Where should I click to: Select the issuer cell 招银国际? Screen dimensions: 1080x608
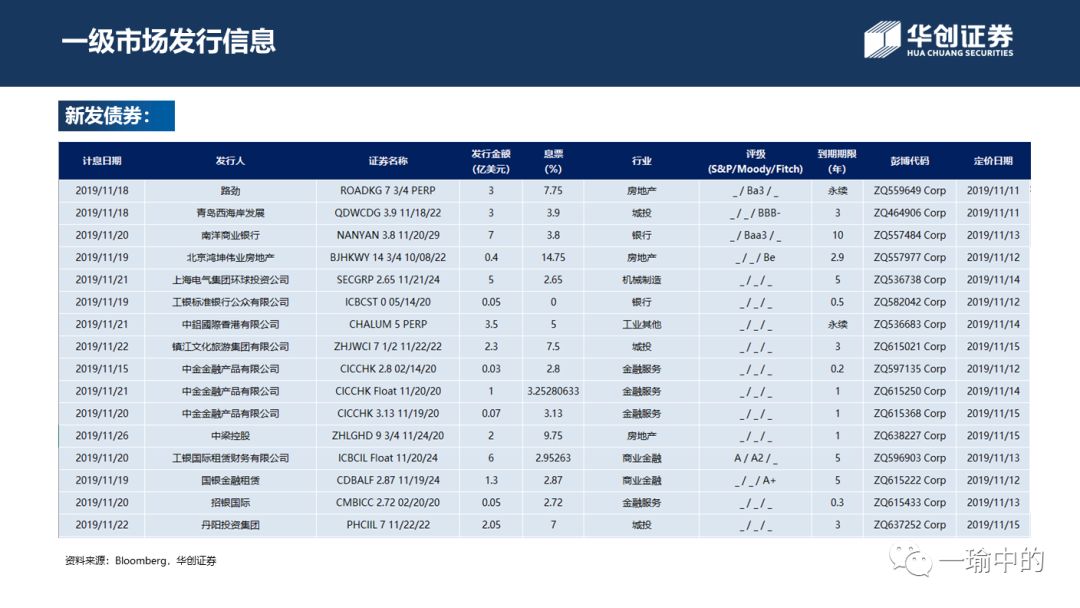coord(230,503)
